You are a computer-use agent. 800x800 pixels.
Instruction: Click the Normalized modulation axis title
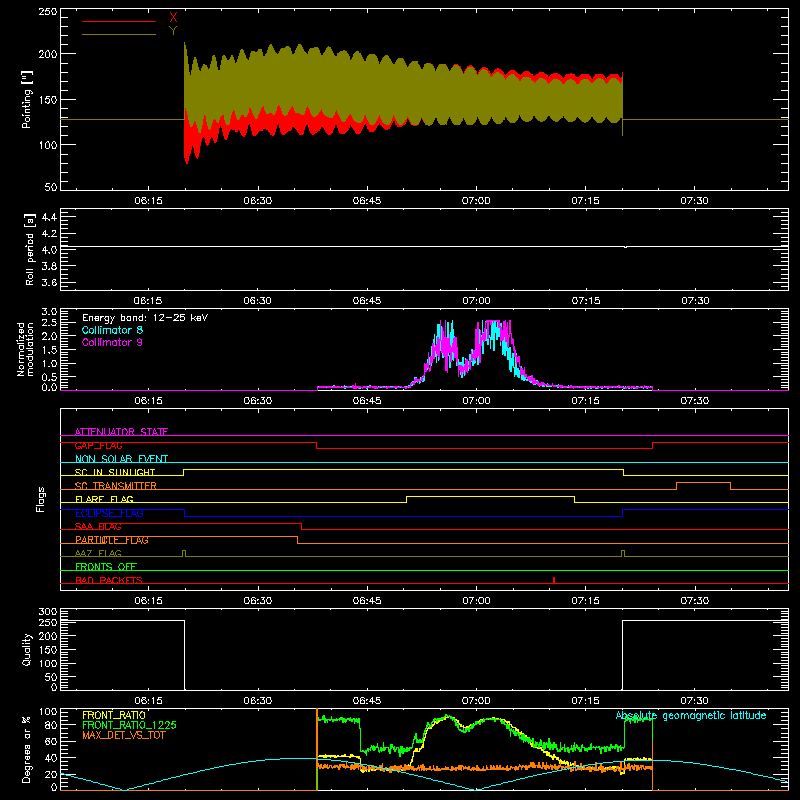[25, 349]
